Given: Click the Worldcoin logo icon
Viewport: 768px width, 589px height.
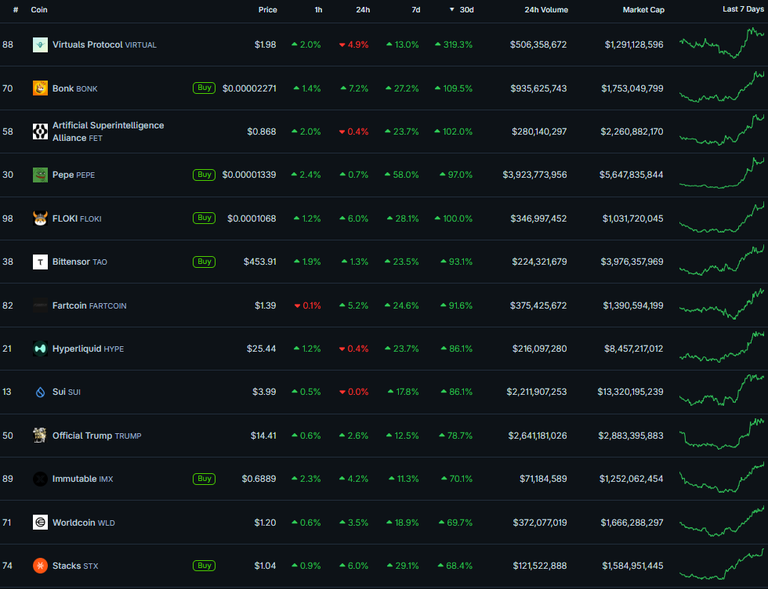Looking at the screenshot, I should point(40,522).
